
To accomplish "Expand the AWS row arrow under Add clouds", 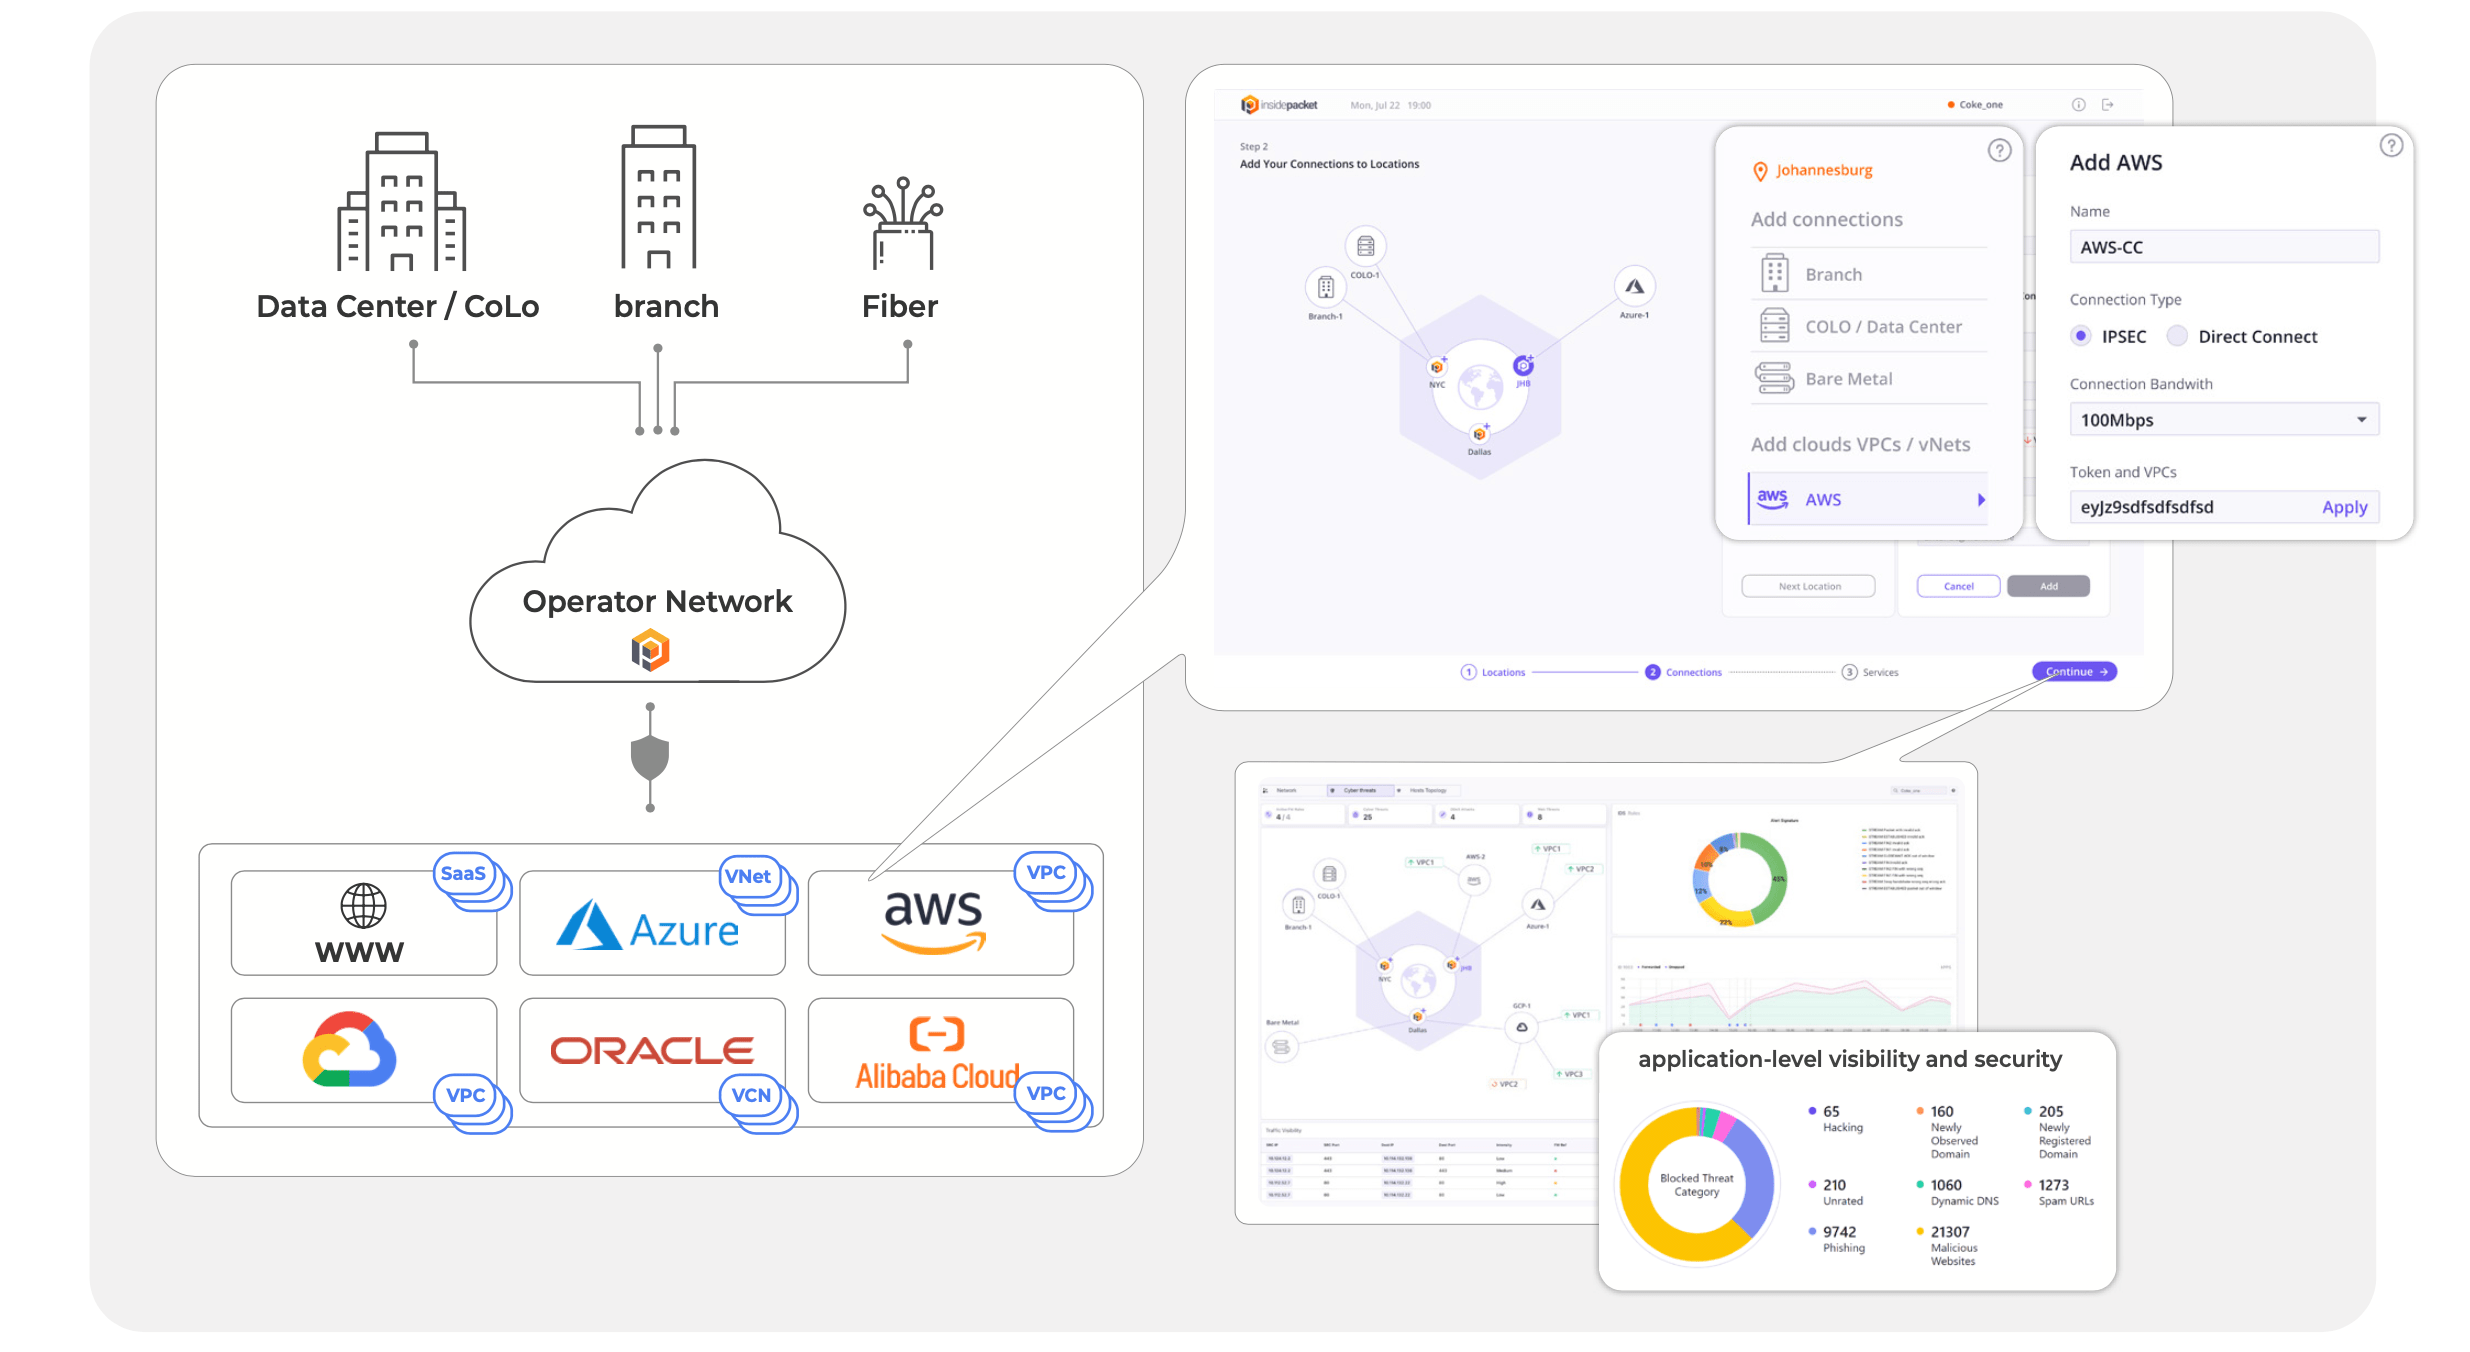I will tap(1981, 499).
